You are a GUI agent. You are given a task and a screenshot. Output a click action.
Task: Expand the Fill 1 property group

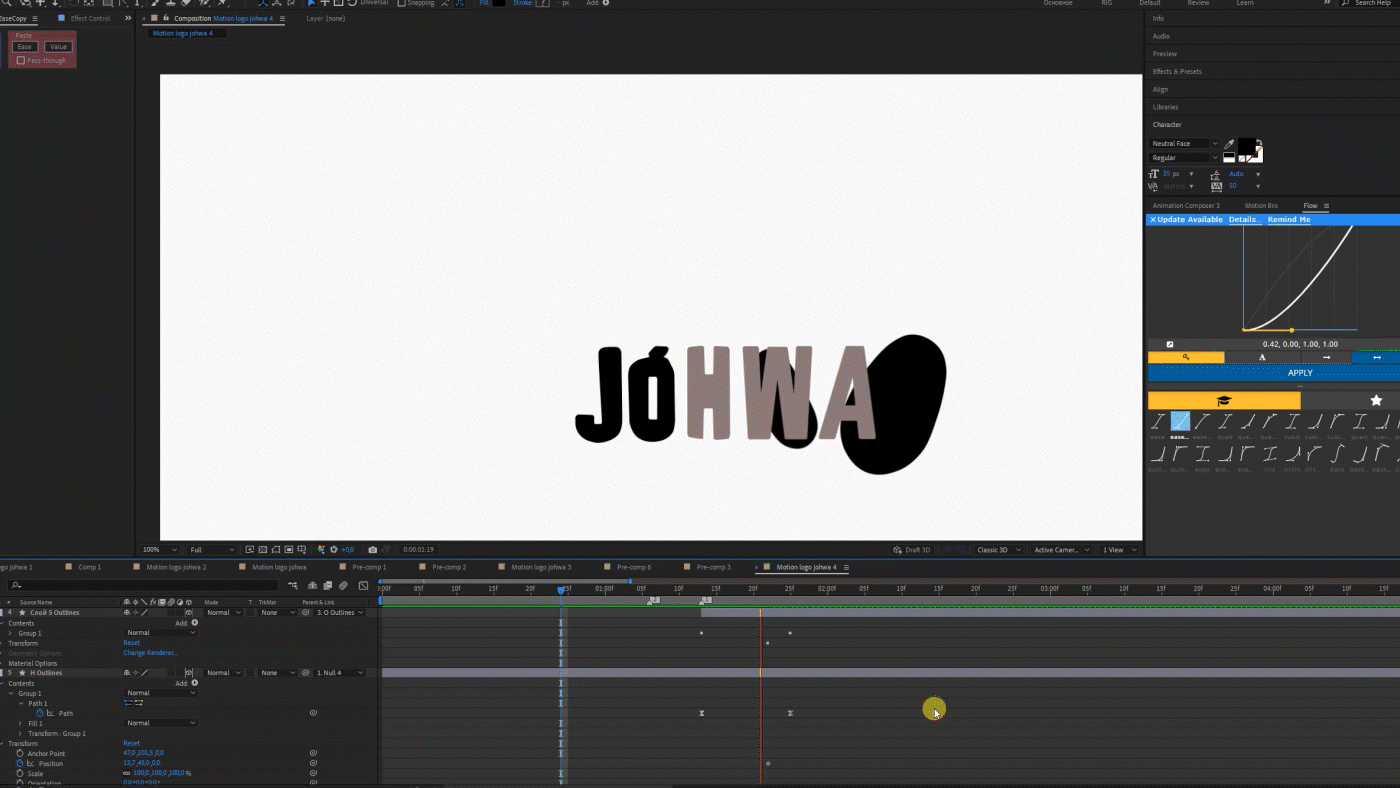tap(20, 723)
